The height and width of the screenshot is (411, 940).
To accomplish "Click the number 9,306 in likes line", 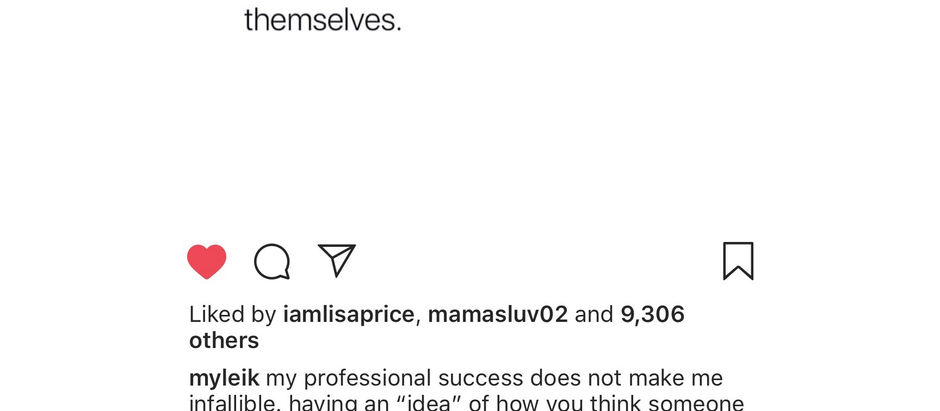I will 652,314.
